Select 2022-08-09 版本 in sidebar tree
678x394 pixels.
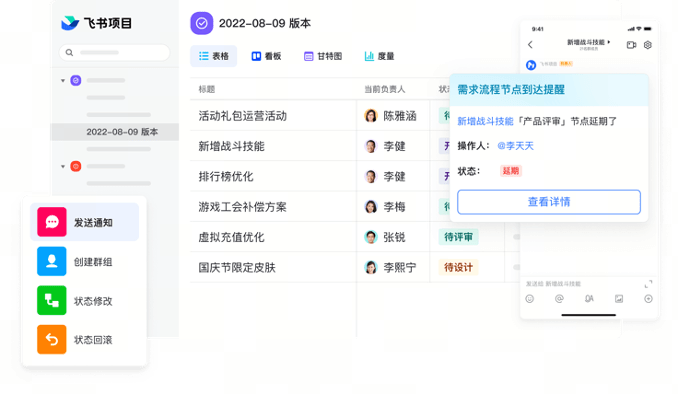115,132
